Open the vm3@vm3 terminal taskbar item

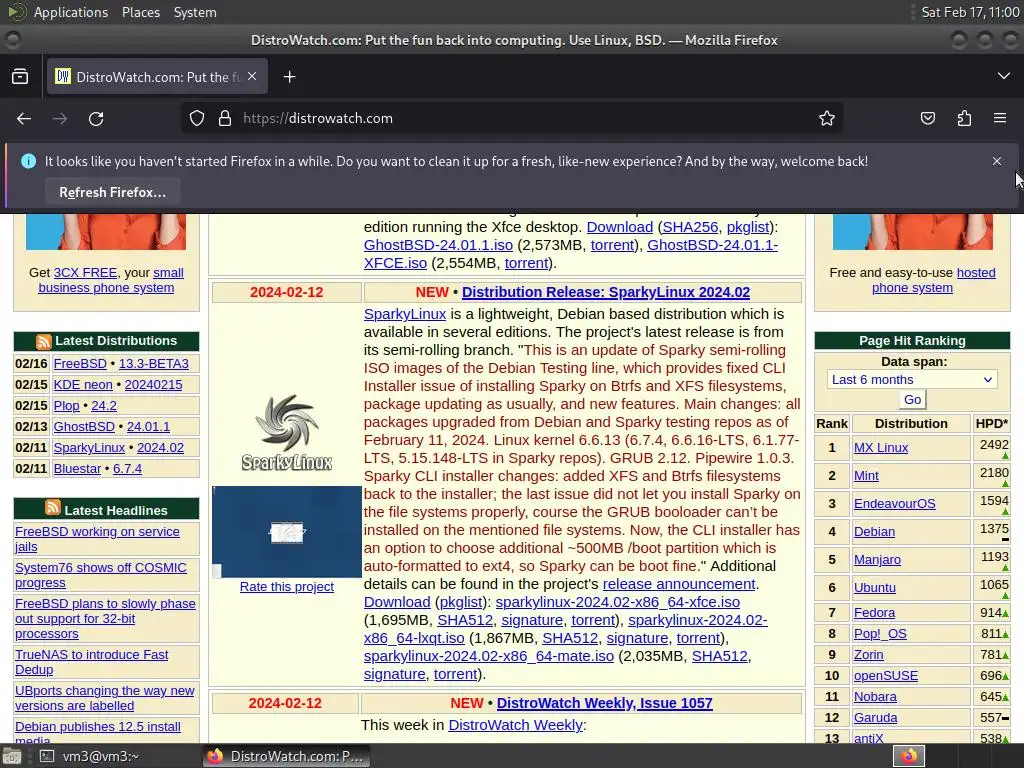(x=89, y=756)
